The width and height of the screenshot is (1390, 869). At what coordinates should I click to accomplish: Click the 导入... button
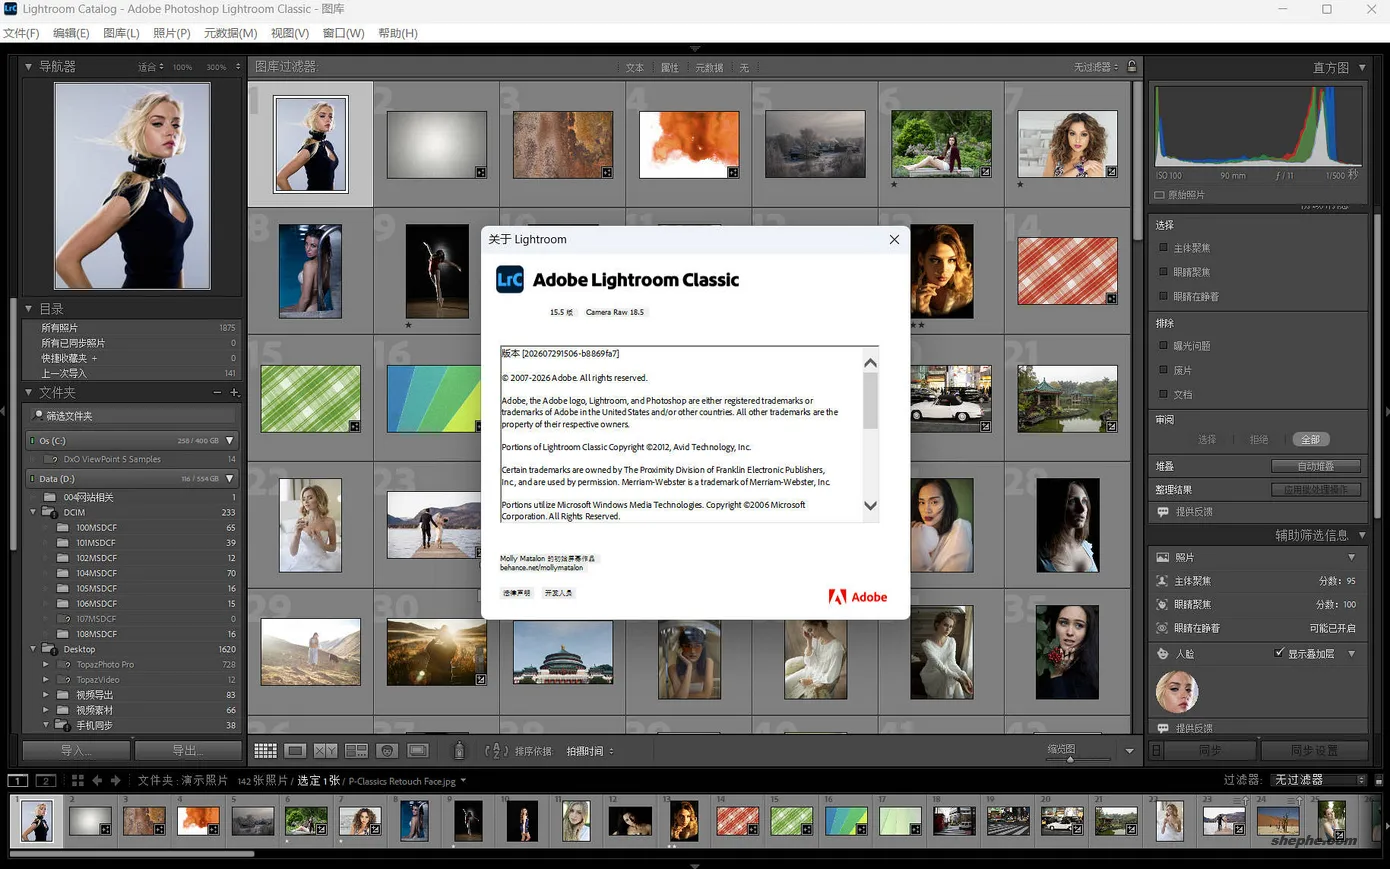click(x=77, y=750)
